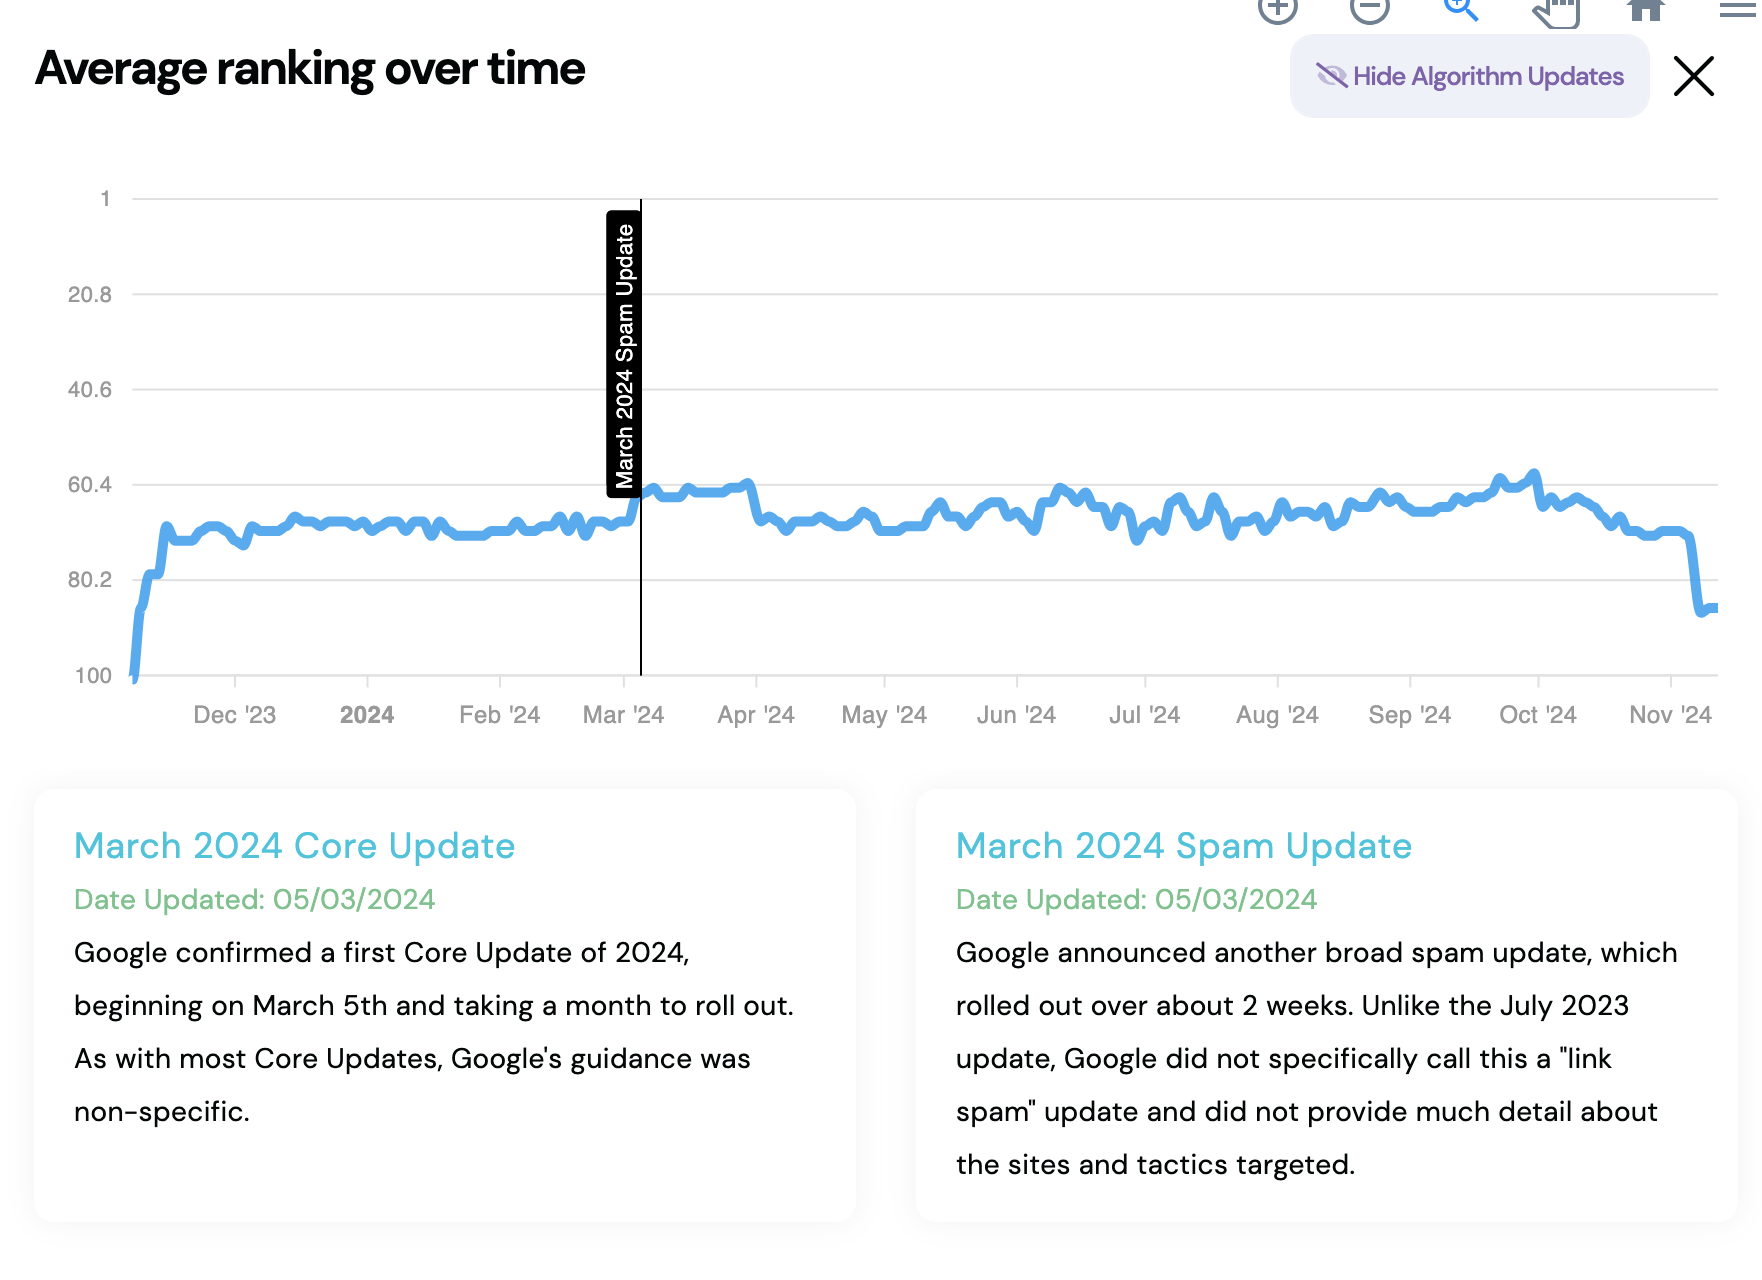Click the Aug '24 axis label
This screenshot has width=1762, height=1280.
pyautogui.click(x=1277, y=715)
